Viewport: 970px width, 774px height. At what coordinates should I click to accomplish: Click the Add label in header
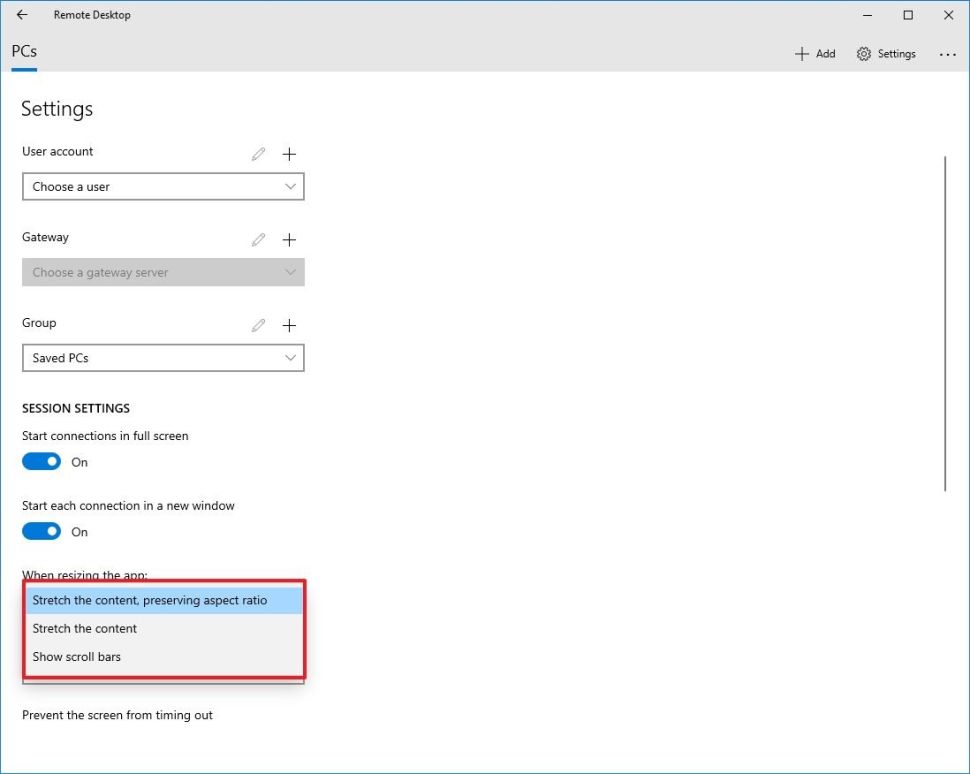pyautogui.click(x=826, y=54)
